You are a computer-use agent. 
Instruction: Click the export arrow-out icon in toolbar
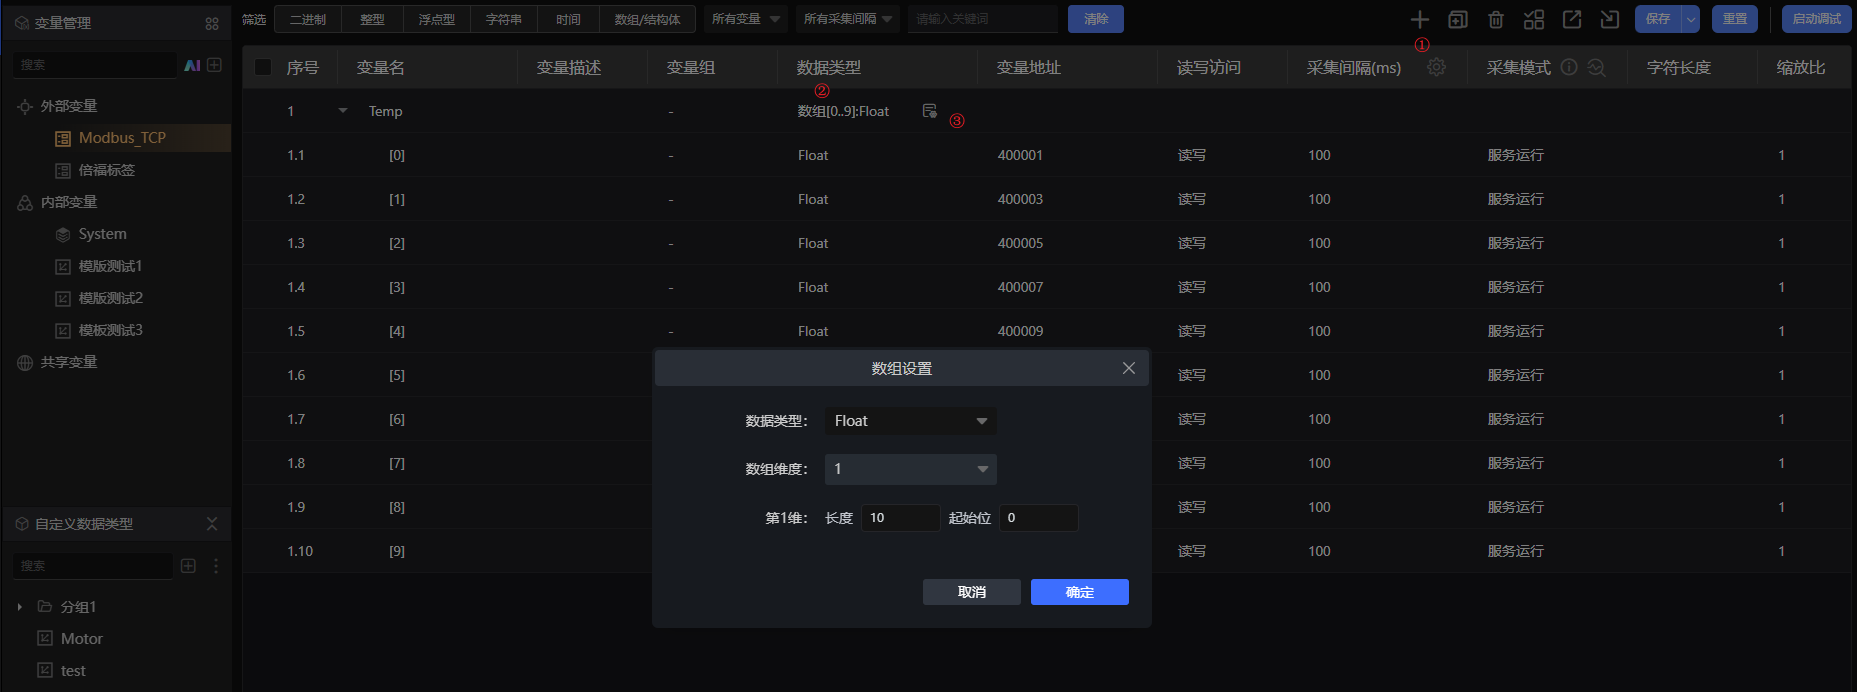[x=1572, y=19]
